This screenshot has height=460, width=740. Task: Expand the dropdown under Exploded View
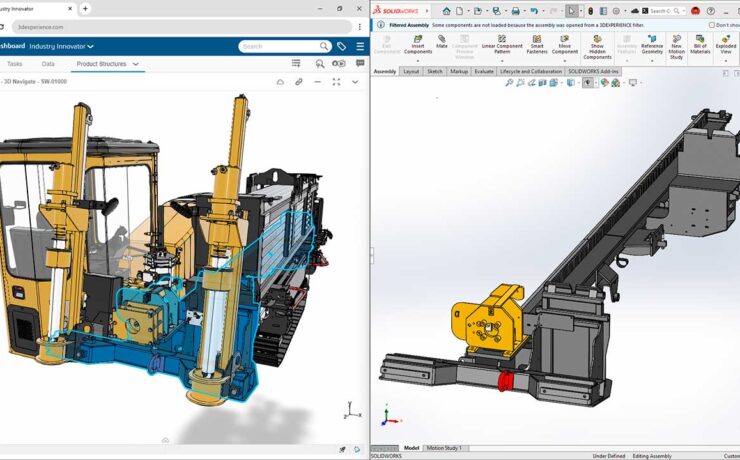pyautogui.click(x=725, y=60)
